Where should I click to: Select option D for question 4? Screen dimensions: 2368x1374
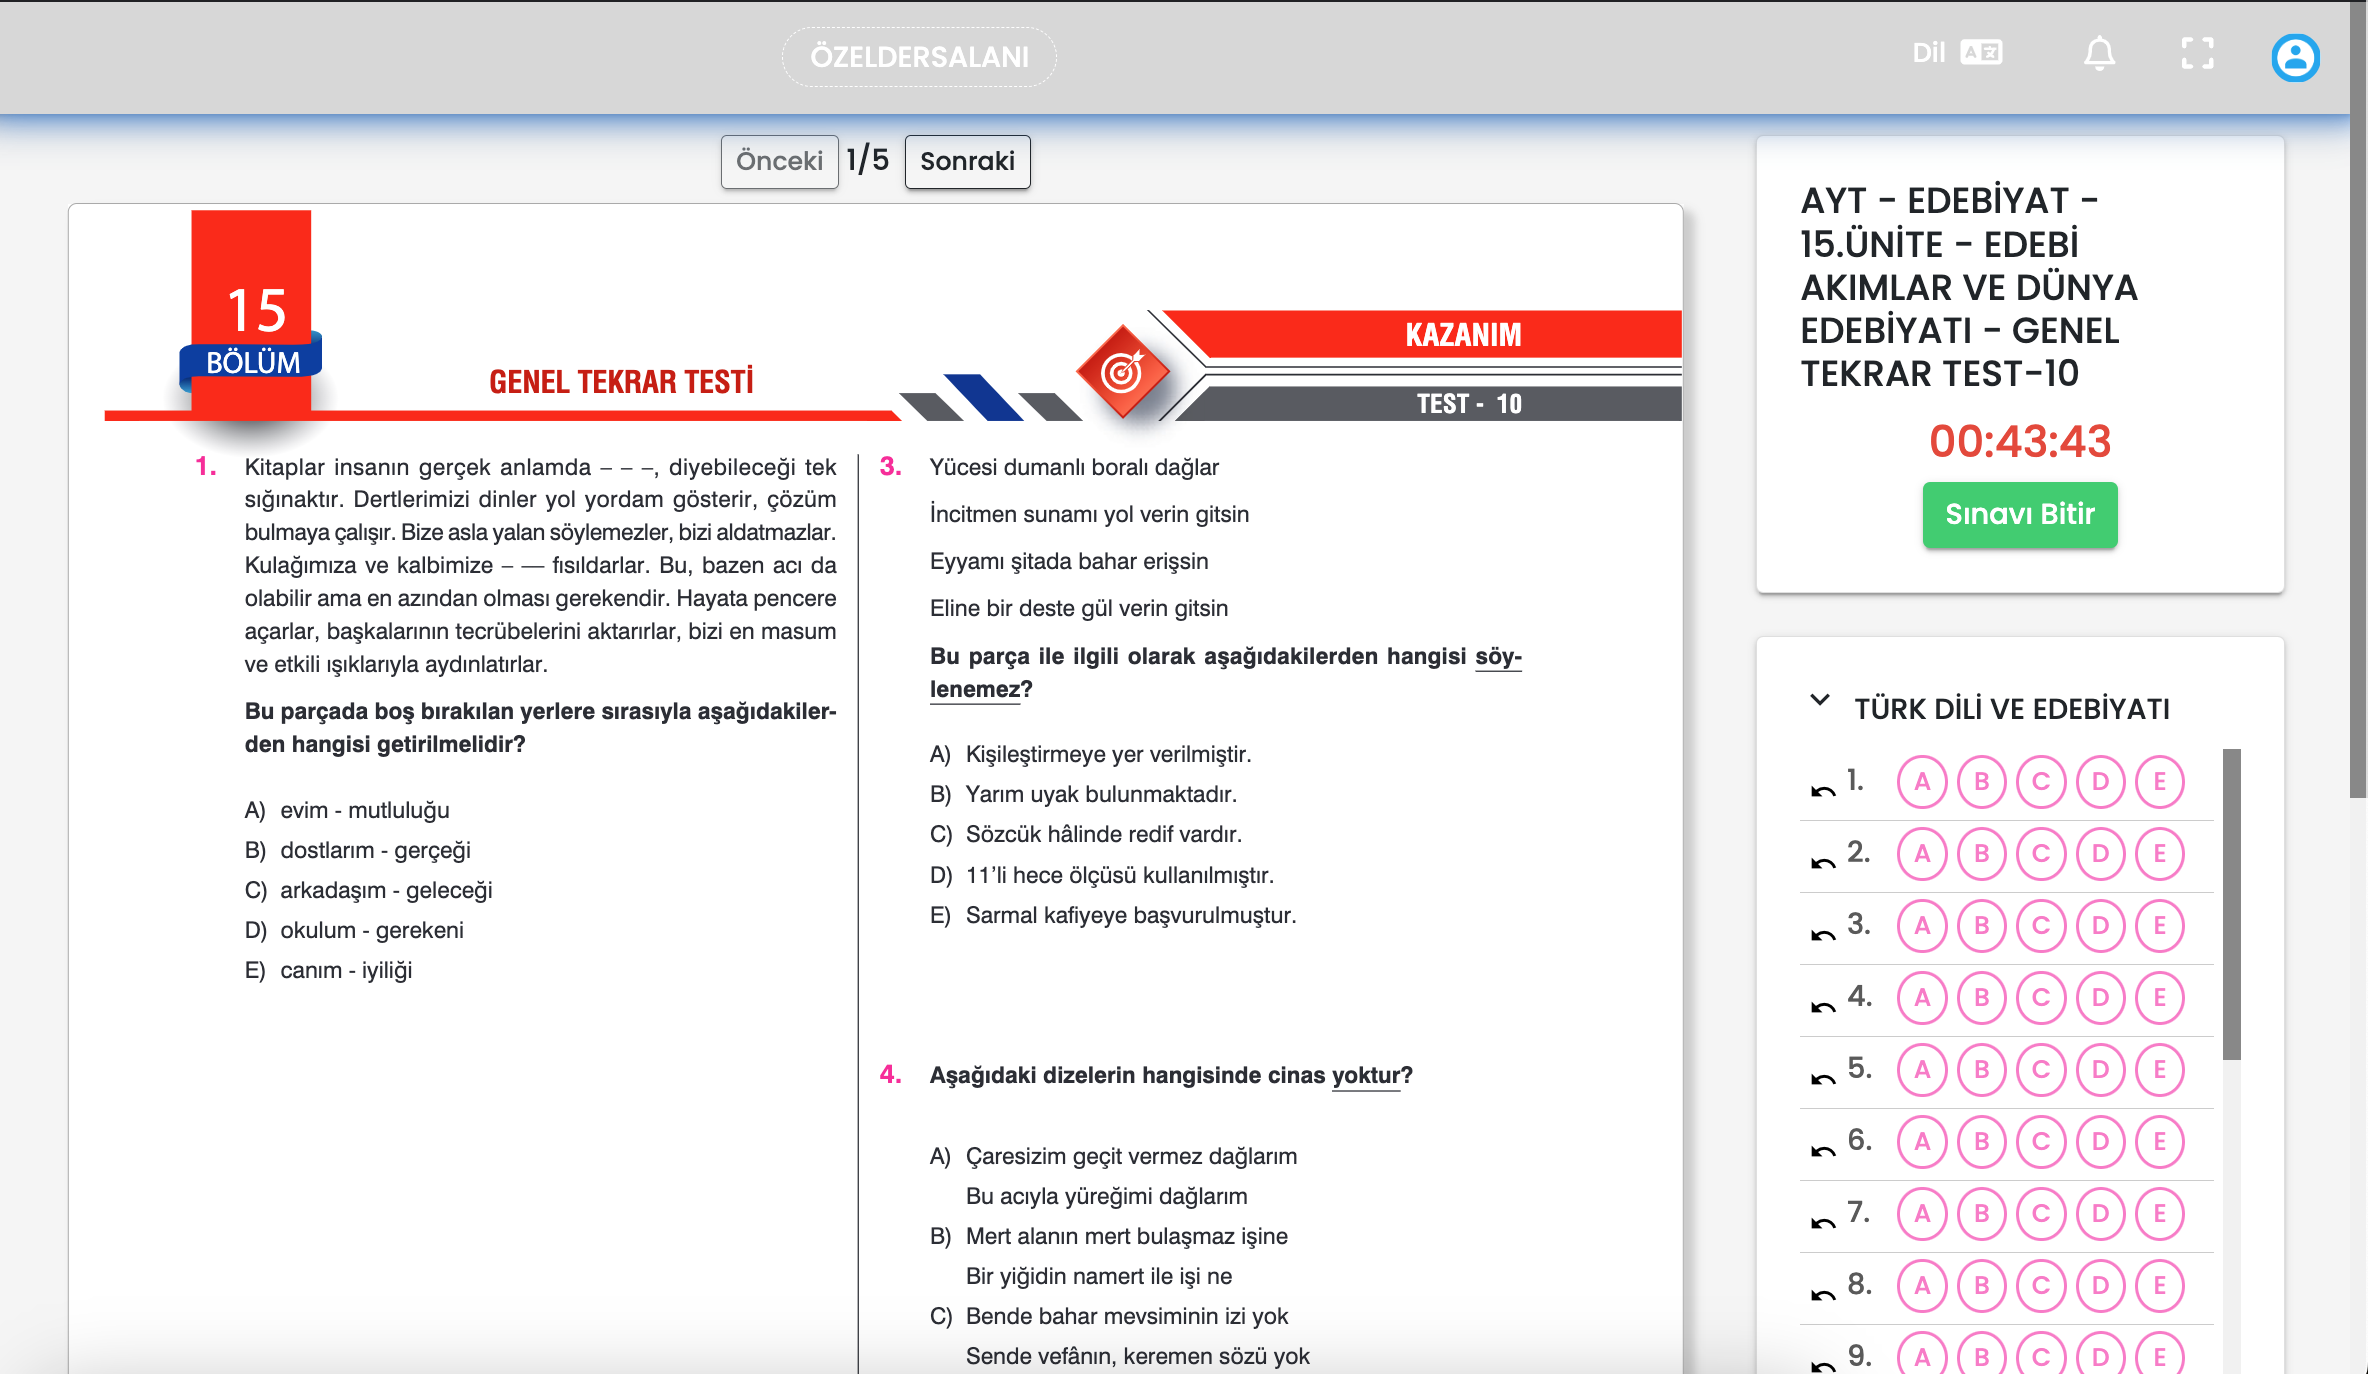click(2100, 998)
